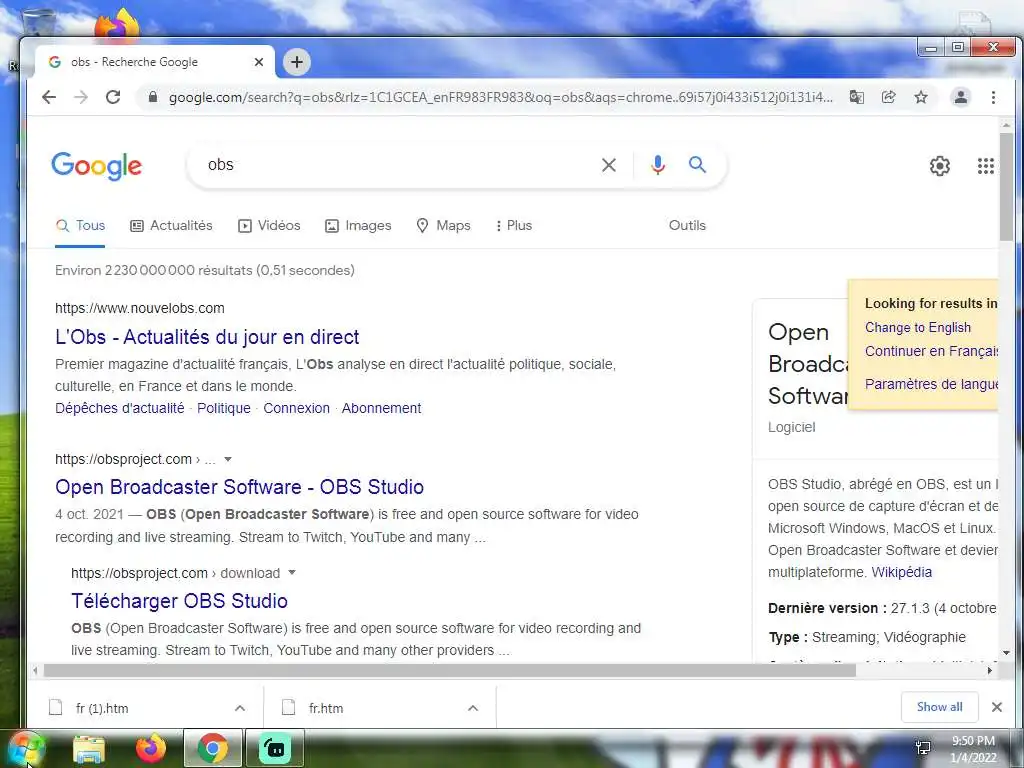Open the Abonnement sitelink
Viewport: 1024px width, 768px height.
(x=381, y=408)
